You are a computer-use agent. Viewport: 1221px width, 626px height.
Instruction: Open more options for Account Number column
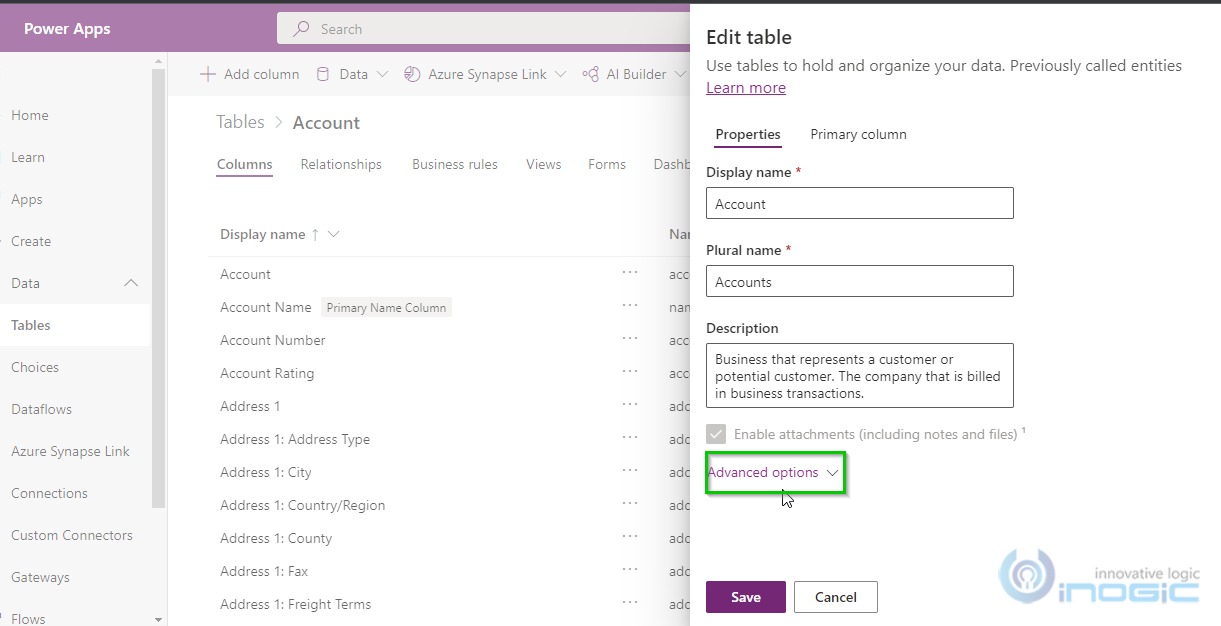[629, 338]
